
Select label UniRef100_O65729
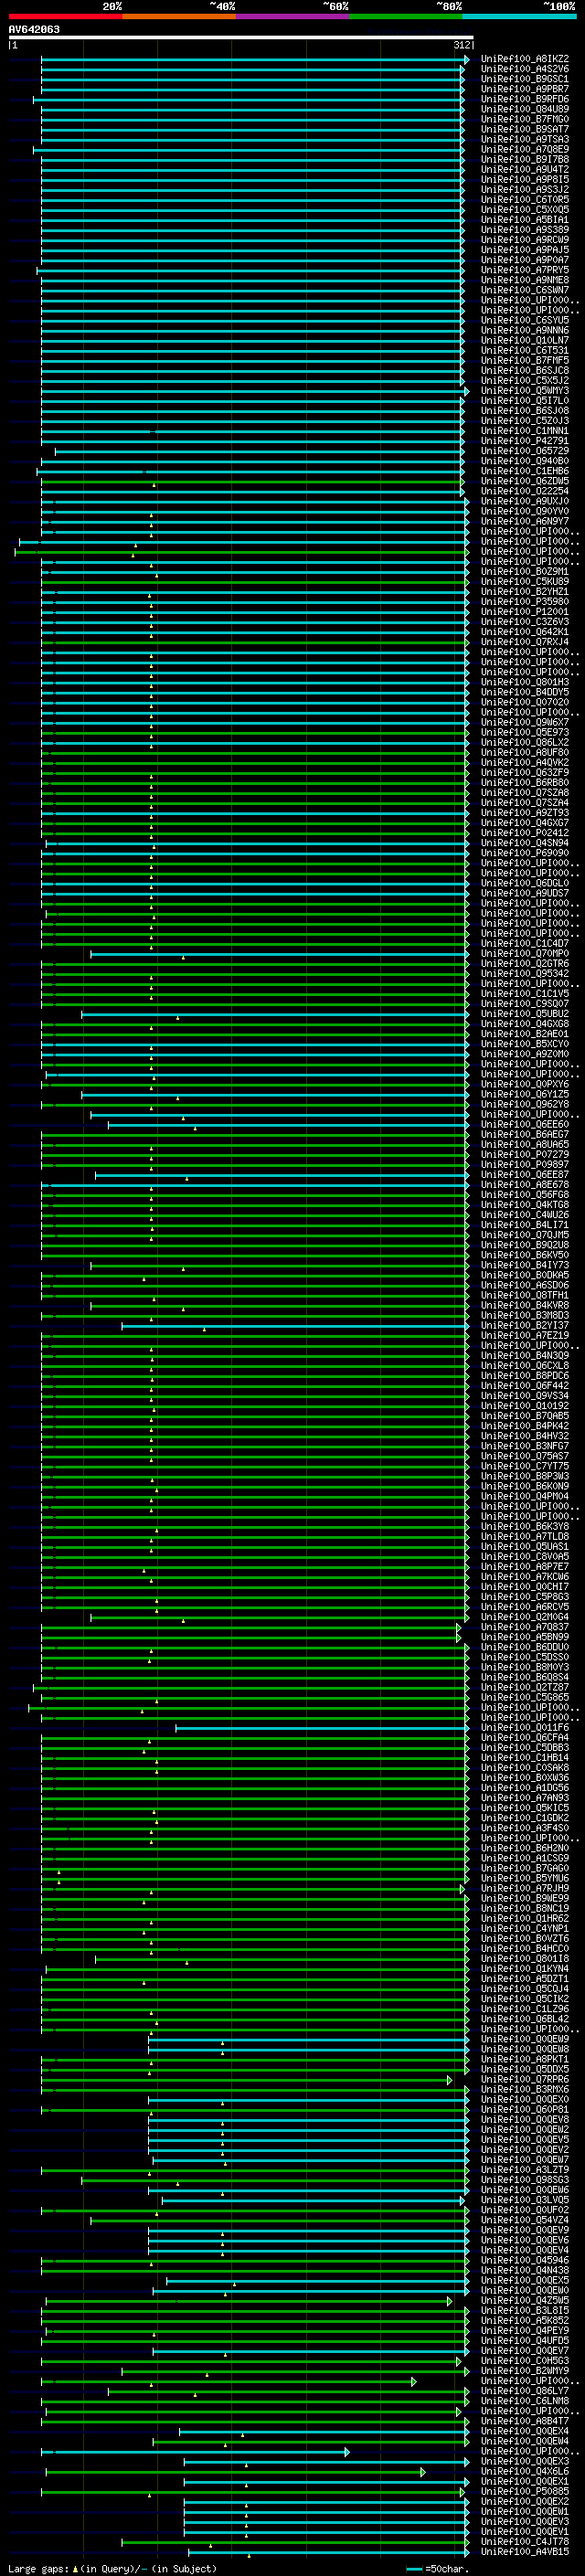pyautogui.click(x=525, y=451)
